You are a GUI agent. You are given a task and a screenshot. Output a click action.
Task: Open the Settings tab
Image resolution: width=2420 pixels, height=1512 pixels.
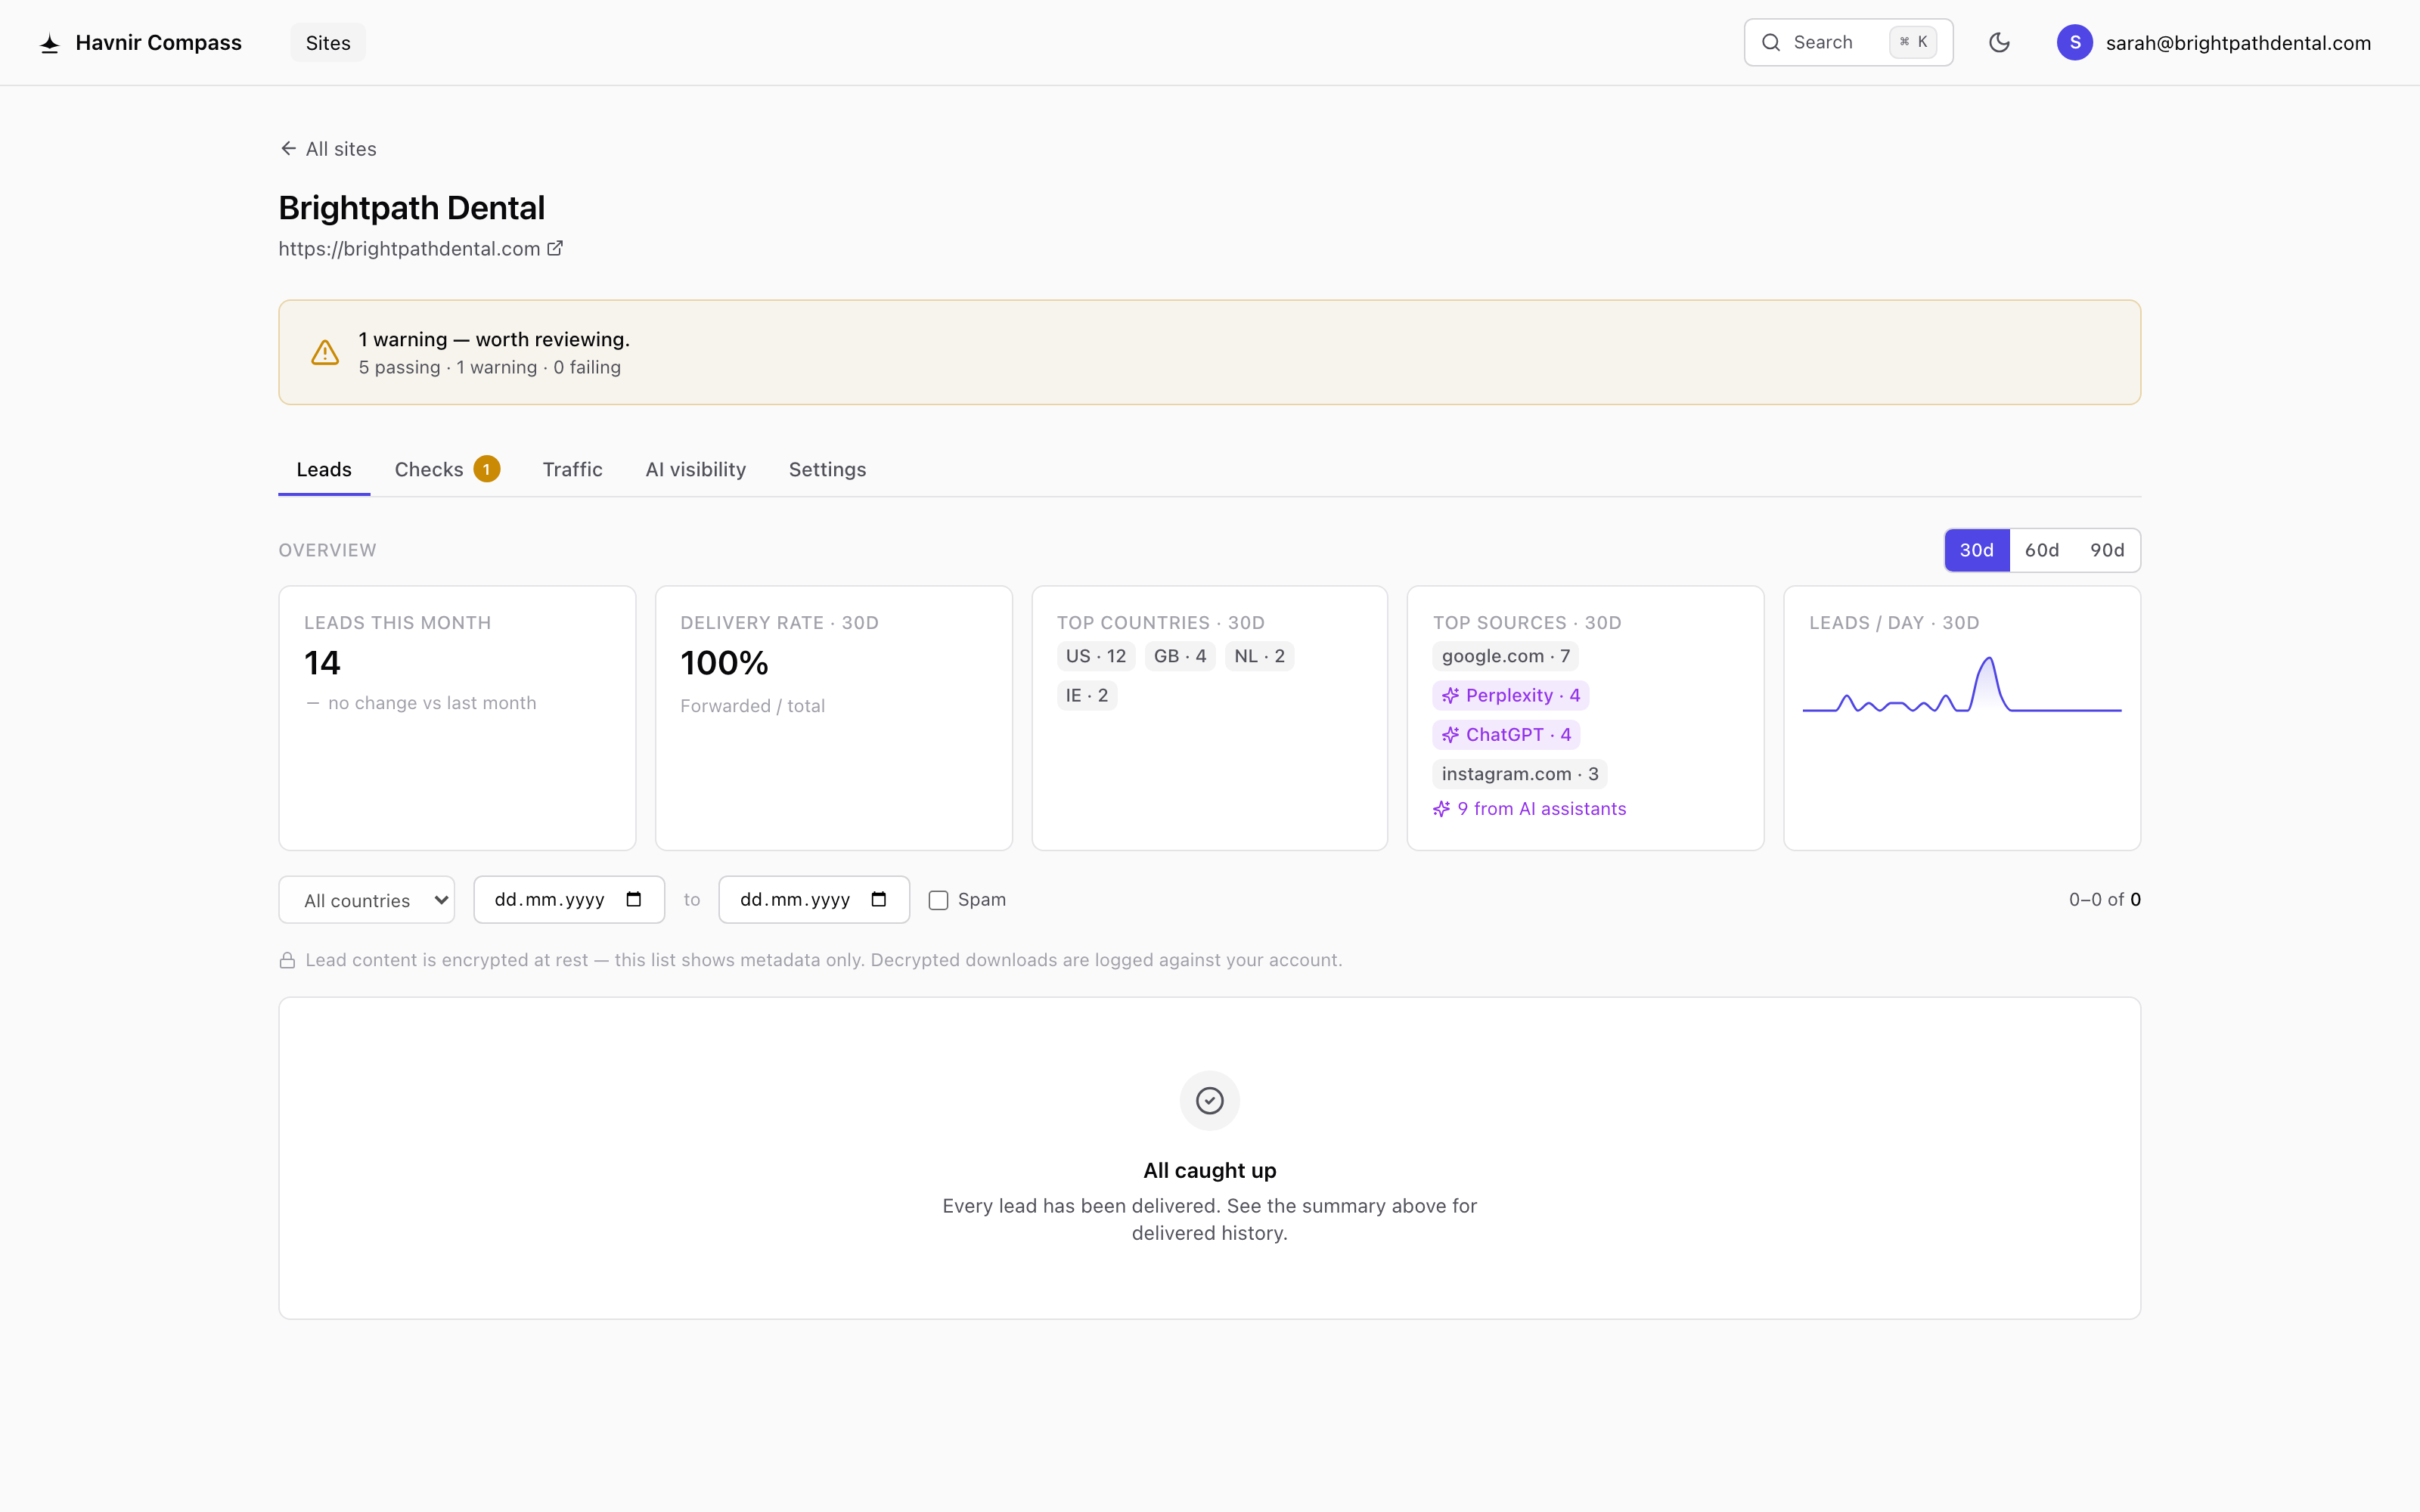point(827,469)
